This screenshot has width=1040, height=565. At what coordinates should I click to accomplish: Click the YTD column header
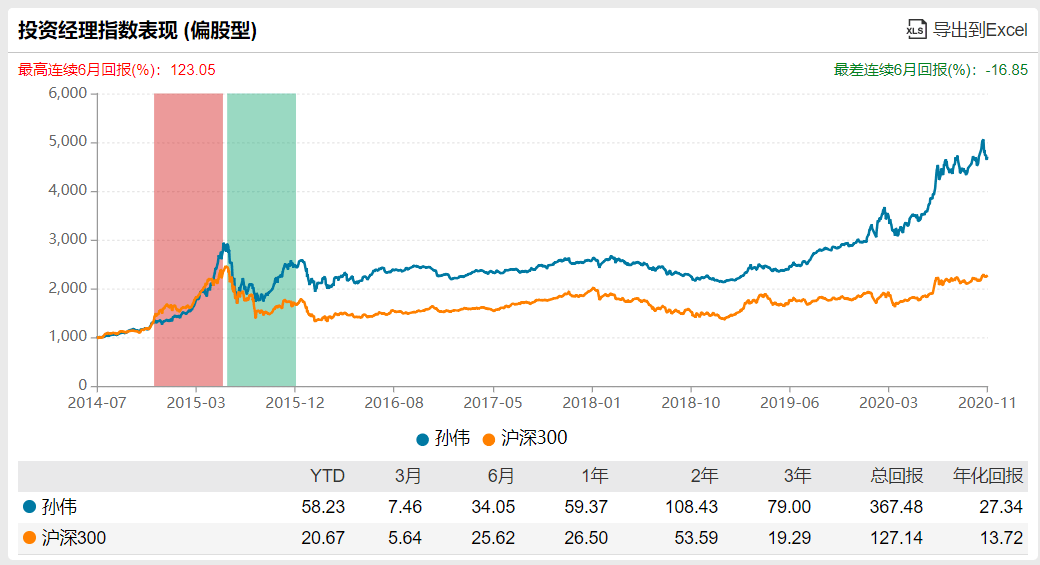pyautogui.click(x=329, y=476)
